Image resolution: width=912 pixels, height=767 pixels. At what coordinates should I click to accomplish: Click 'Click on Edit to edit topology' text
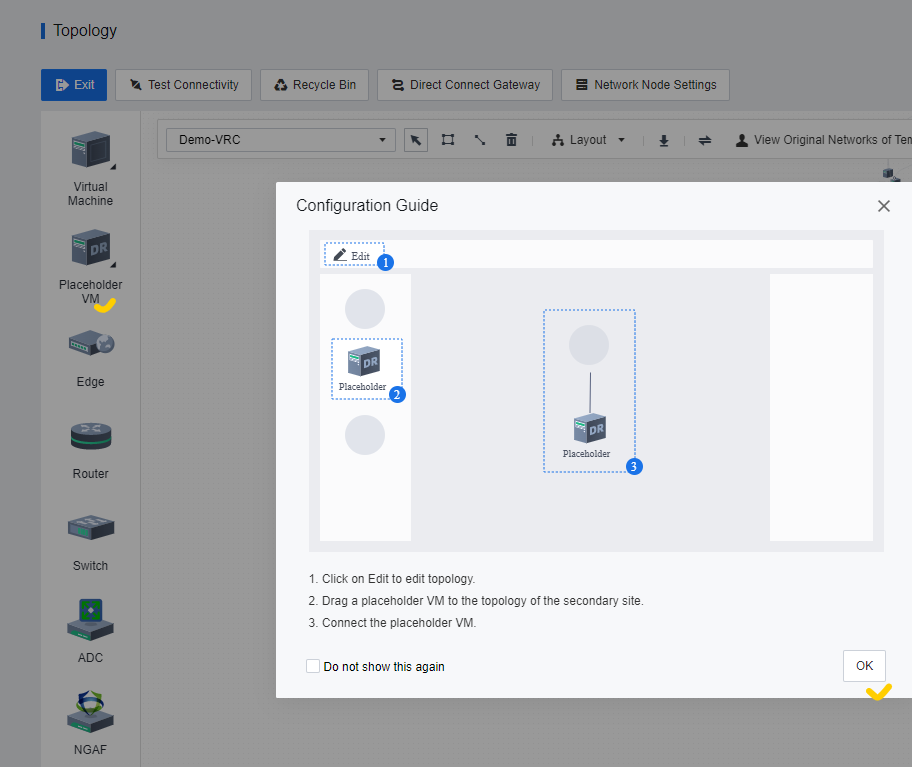pyautogui.click(x=398, y=579)
